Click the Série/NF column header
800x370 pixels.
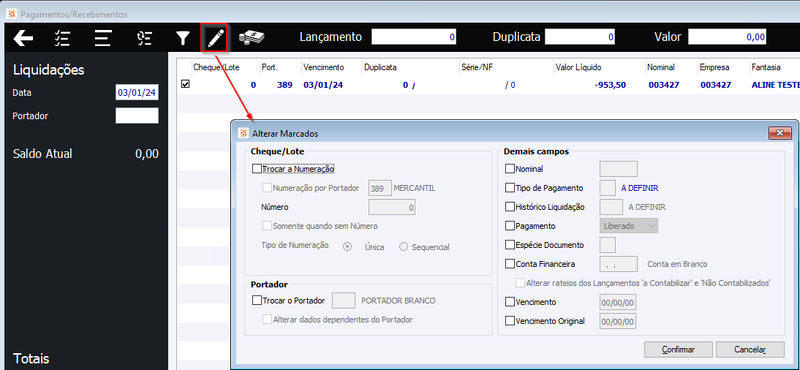point(478,67)
